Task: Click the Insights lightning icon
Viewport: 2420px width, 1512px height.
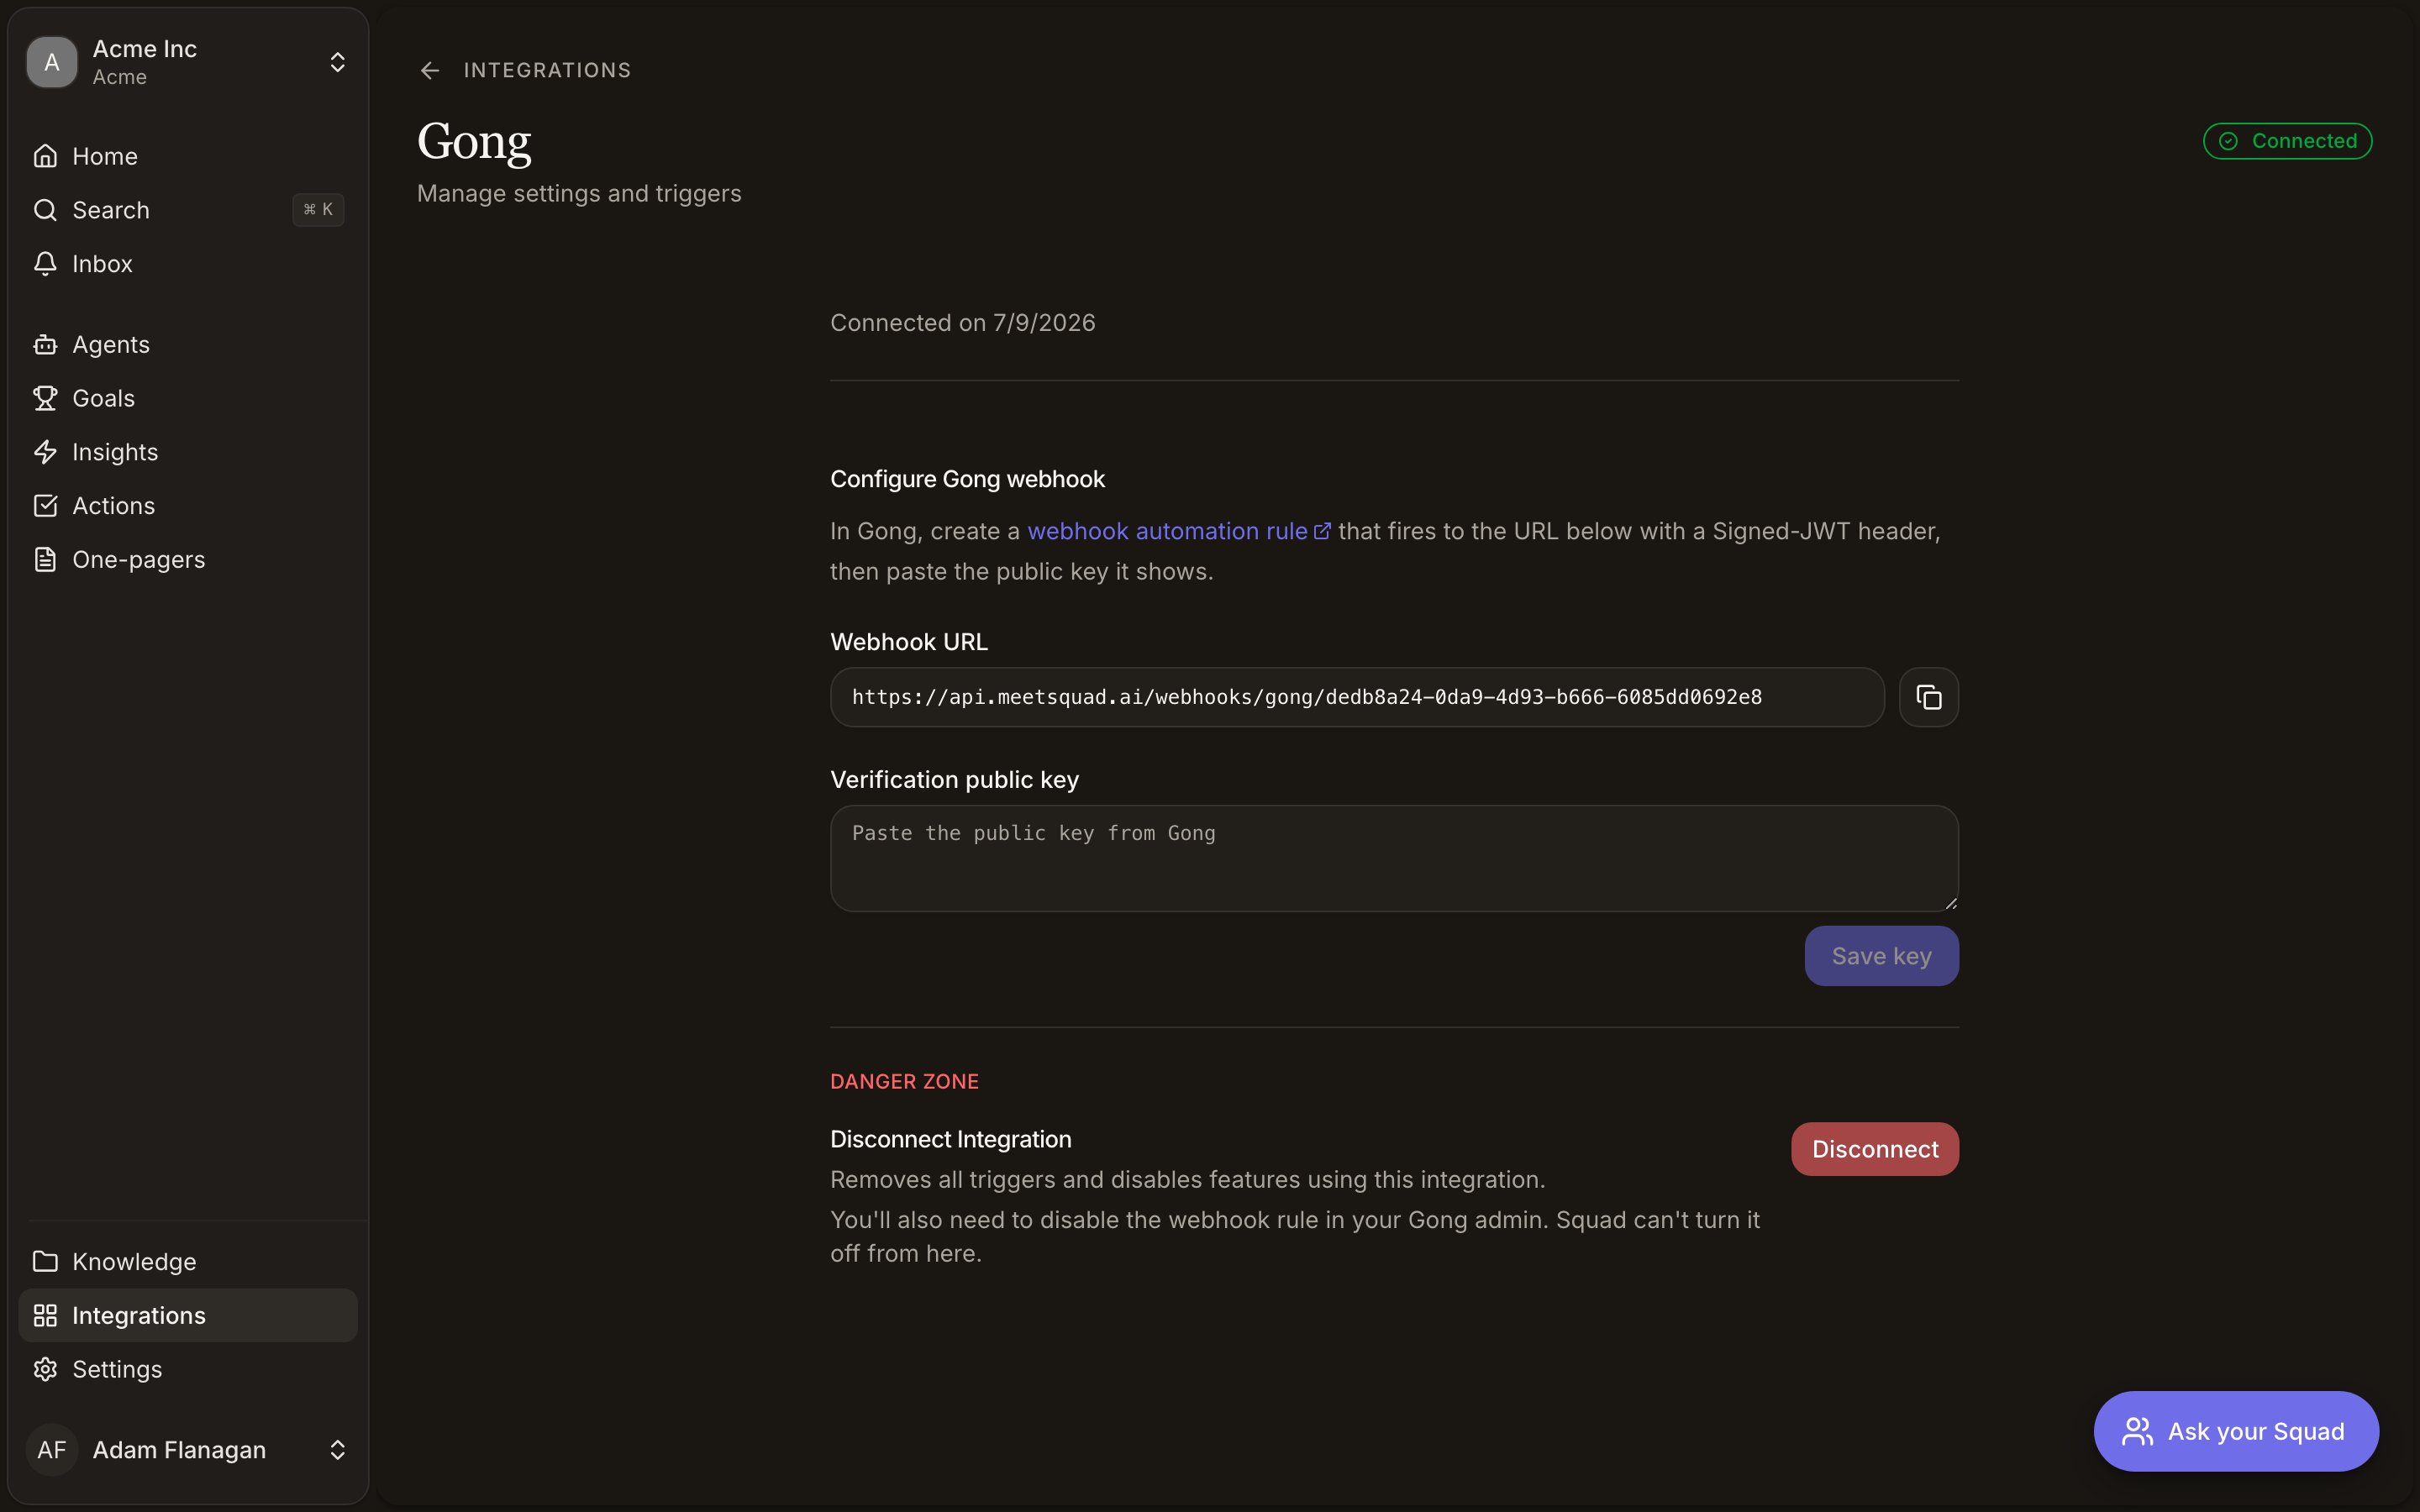Action: click(45, 452)
